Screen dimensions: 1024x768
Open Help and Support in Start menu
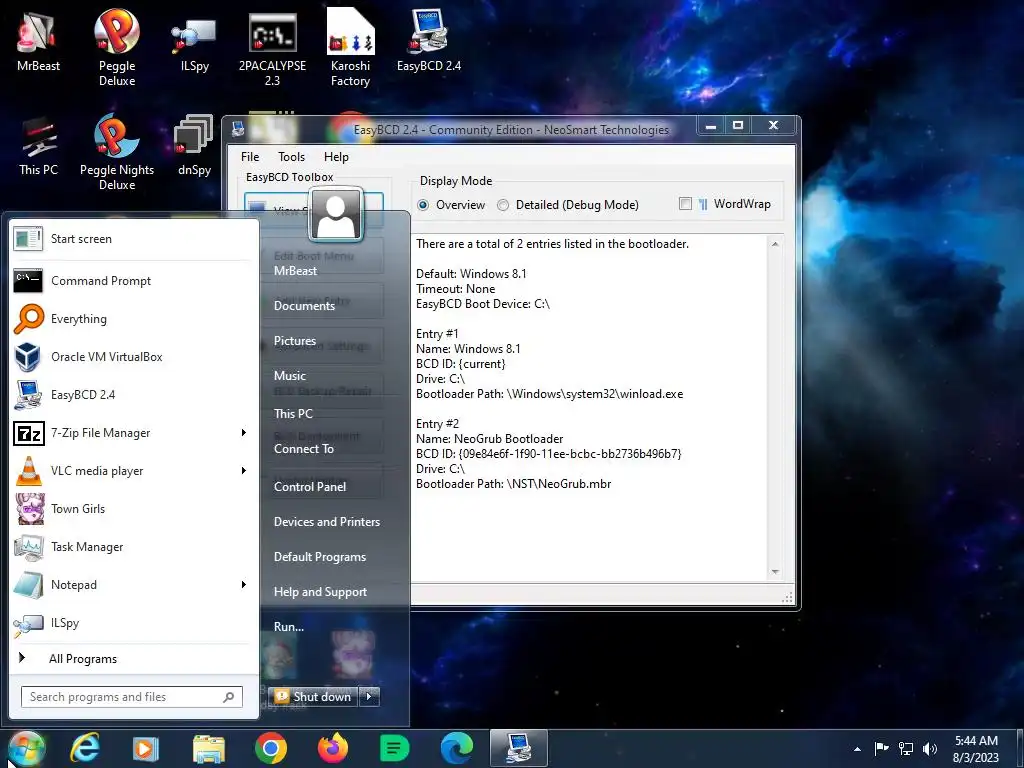pyautogui.click(x=320, y=592)
